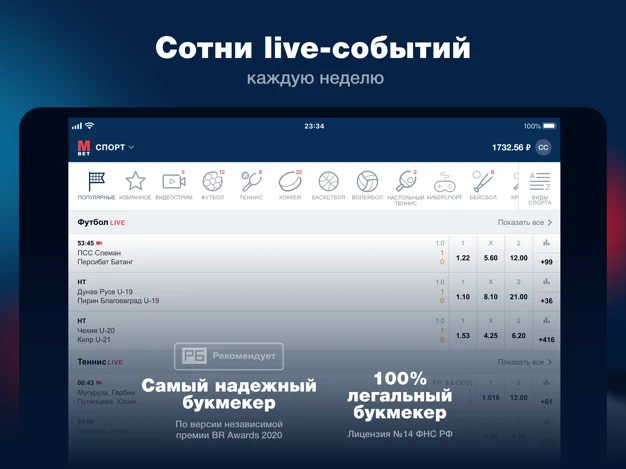Expand the Спорт dropdown in header

[x=115, y=147]
